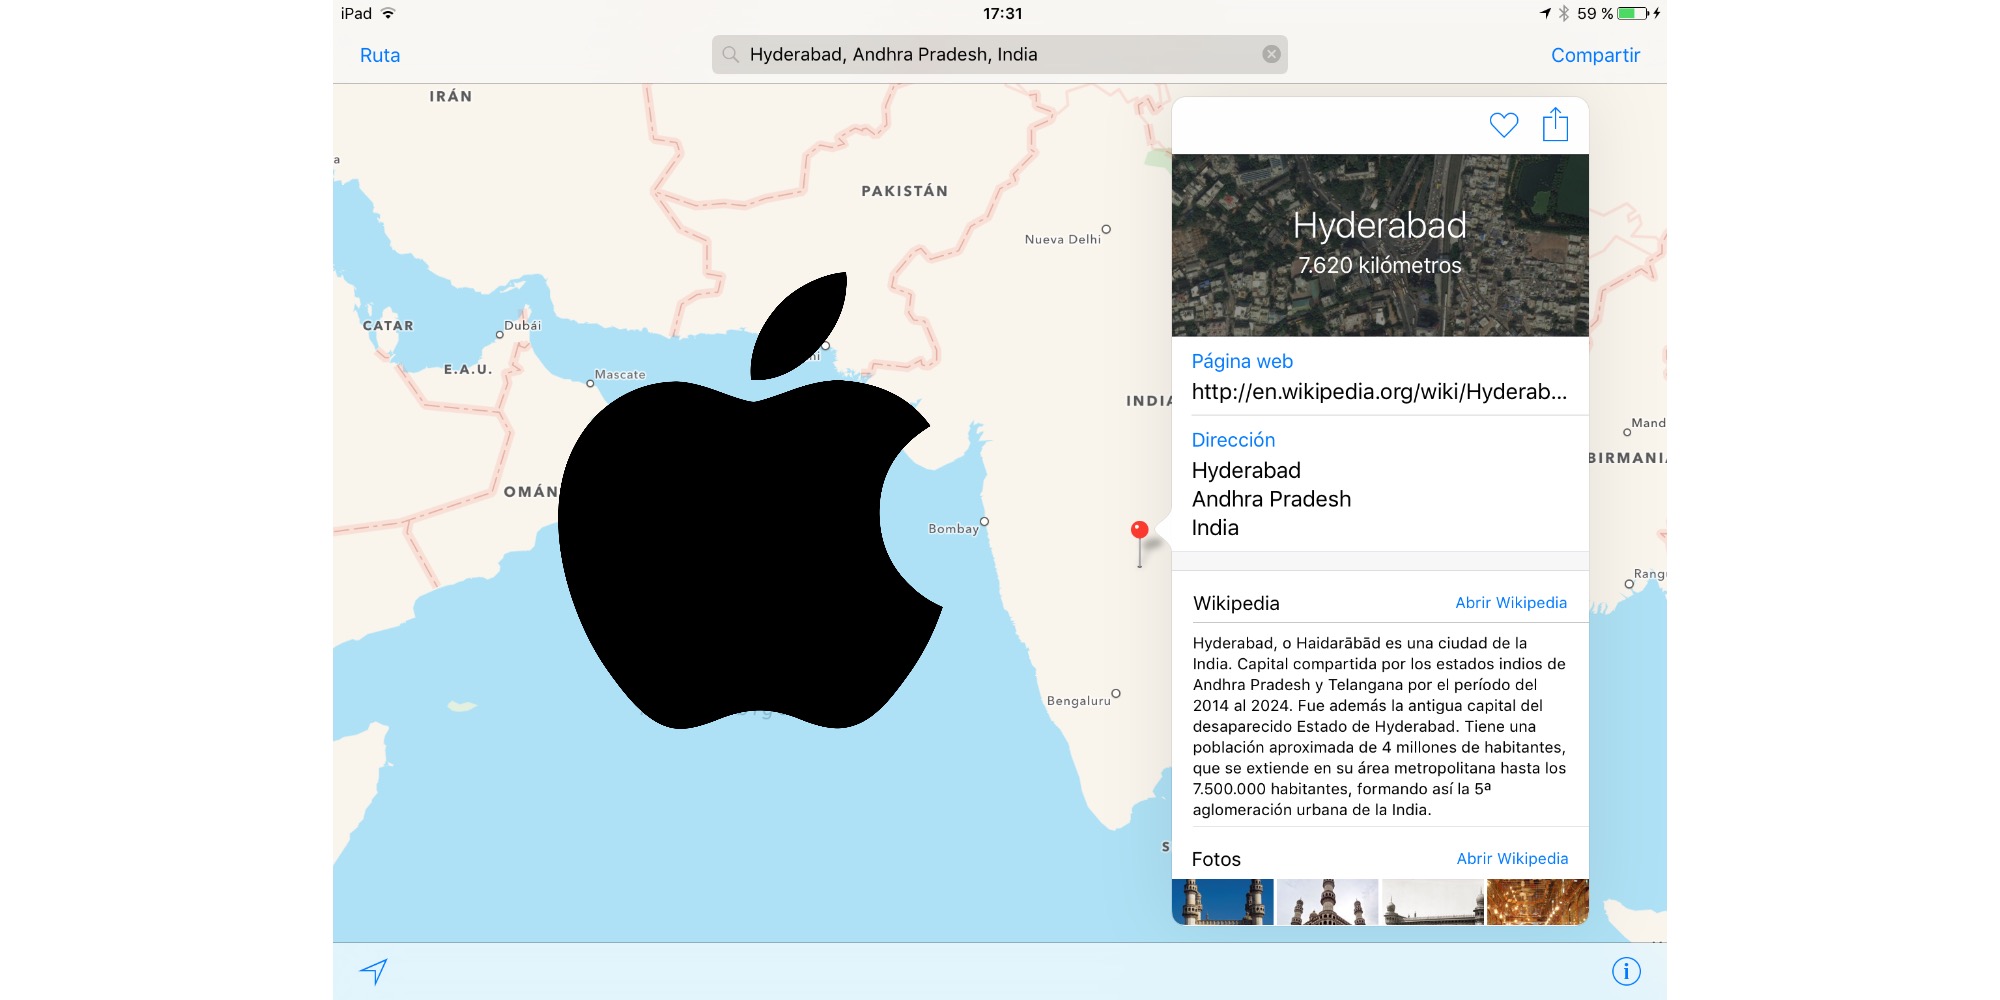This screenshot has height=1000, width=2000.
Task: Clear the search field text
Action: click(1271, 54)
